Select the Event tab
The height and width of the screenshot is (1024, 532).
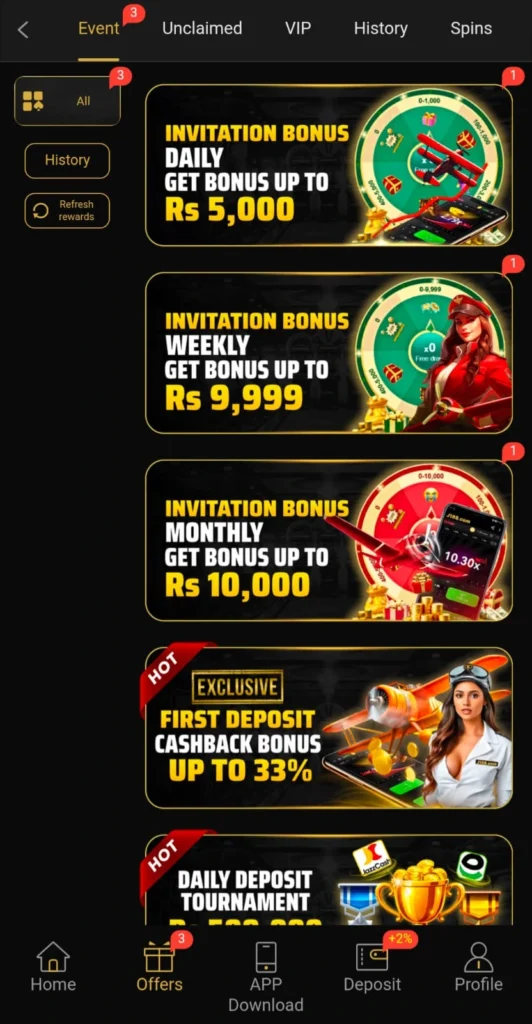coord(99,29)
